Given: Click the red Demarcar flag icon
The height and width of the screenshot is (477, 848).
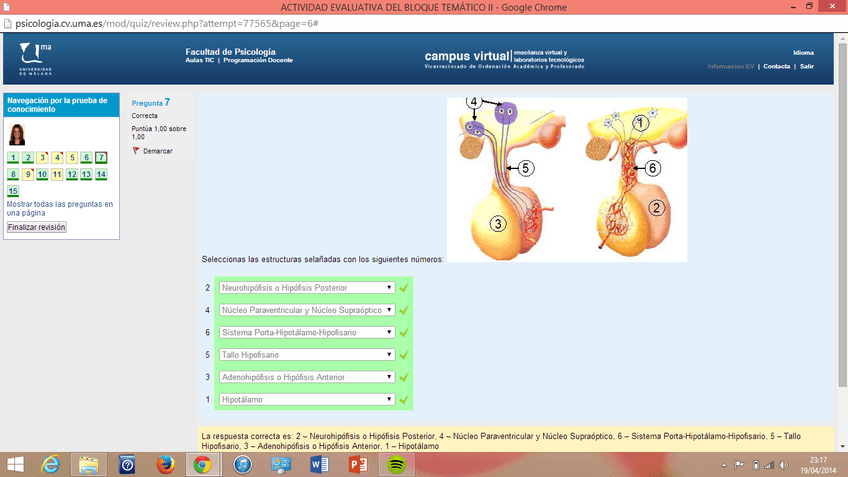Looking at the screenshot, I should (x=136, y=151).
